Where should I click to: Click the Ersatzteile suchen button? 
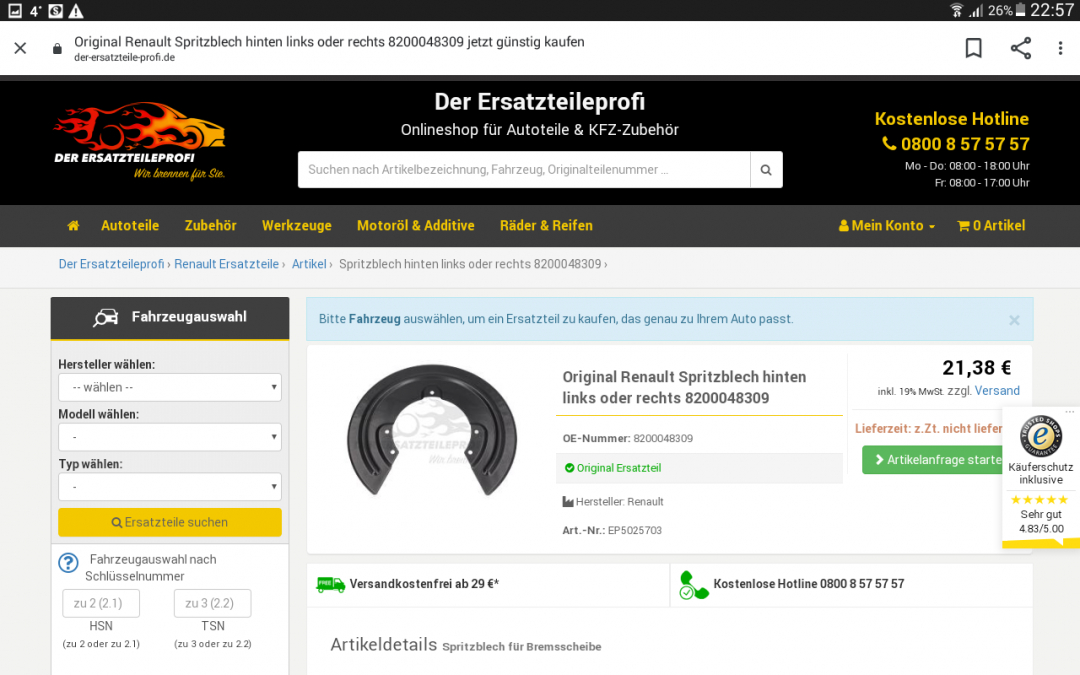coord(170,522)
